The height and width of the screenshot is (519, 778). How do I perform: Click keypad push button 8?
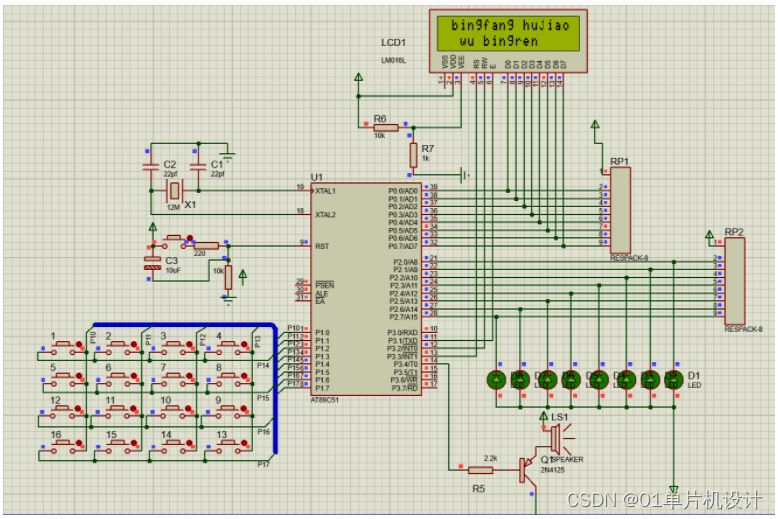click(x=228, y=379)
